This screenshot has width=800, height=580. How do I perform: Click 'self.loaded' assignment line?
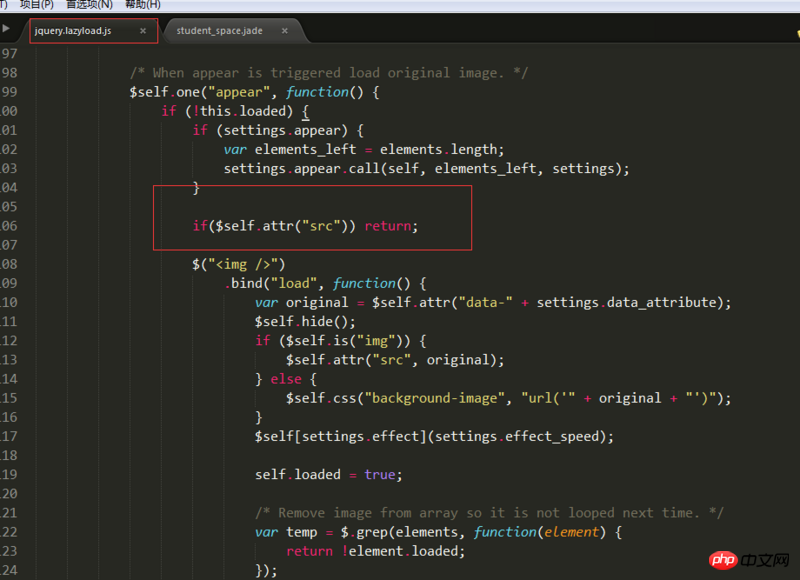tap(328, 474)
